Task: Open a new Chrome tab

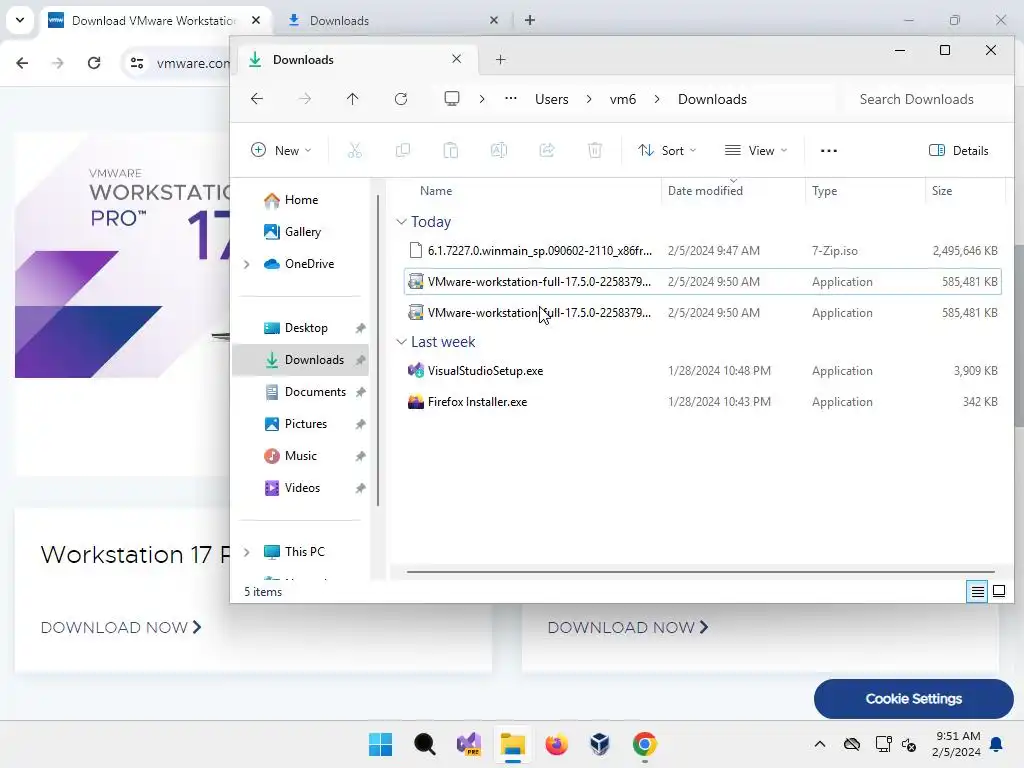Action: point(530,20)
